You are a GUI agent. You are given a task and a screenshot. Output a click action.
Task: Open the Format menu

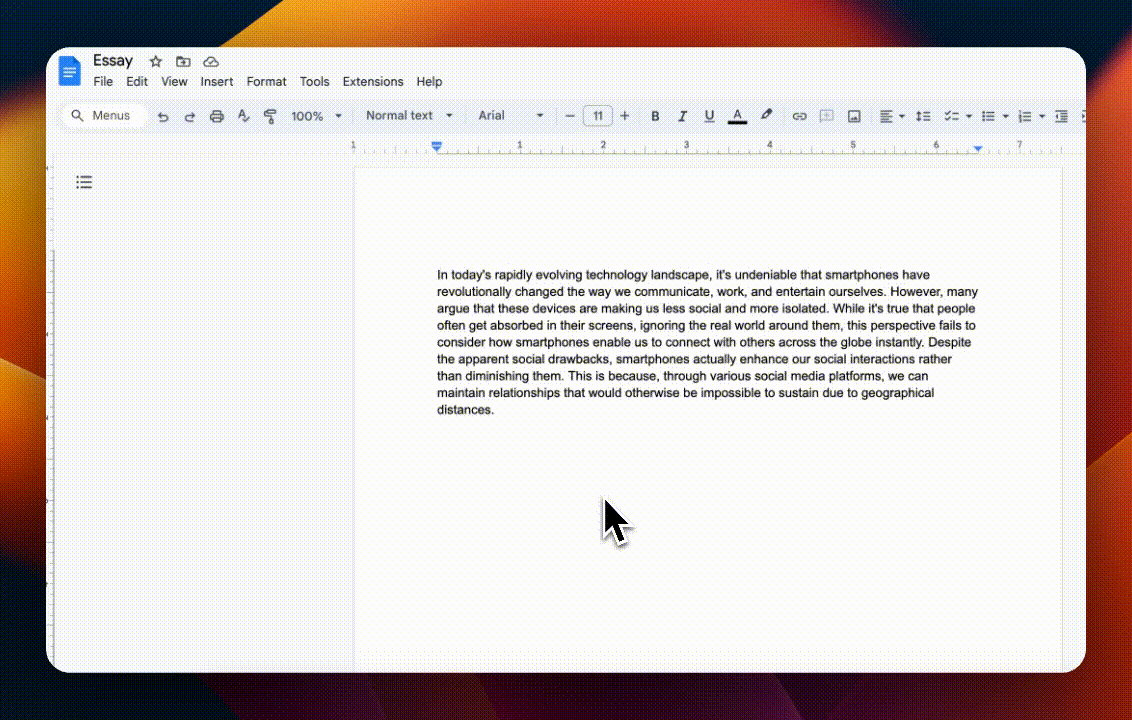(x=266, y=81)
